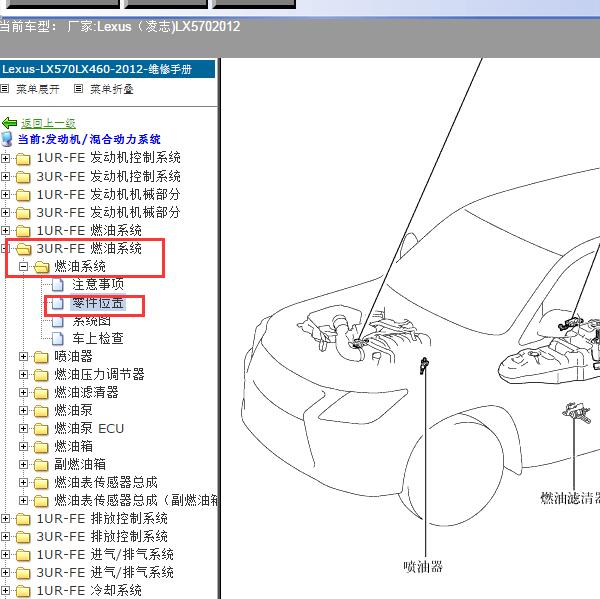
Task: Expand 燃油箱 folder plus sign
Action: [23, 446]
